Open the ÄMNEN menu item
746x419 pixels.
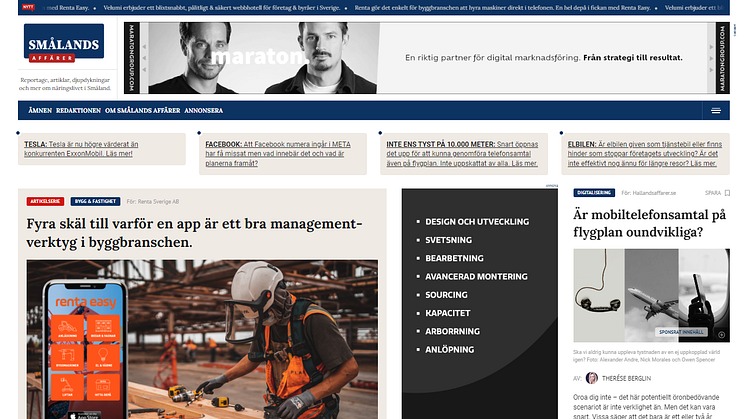click(39, 110)
